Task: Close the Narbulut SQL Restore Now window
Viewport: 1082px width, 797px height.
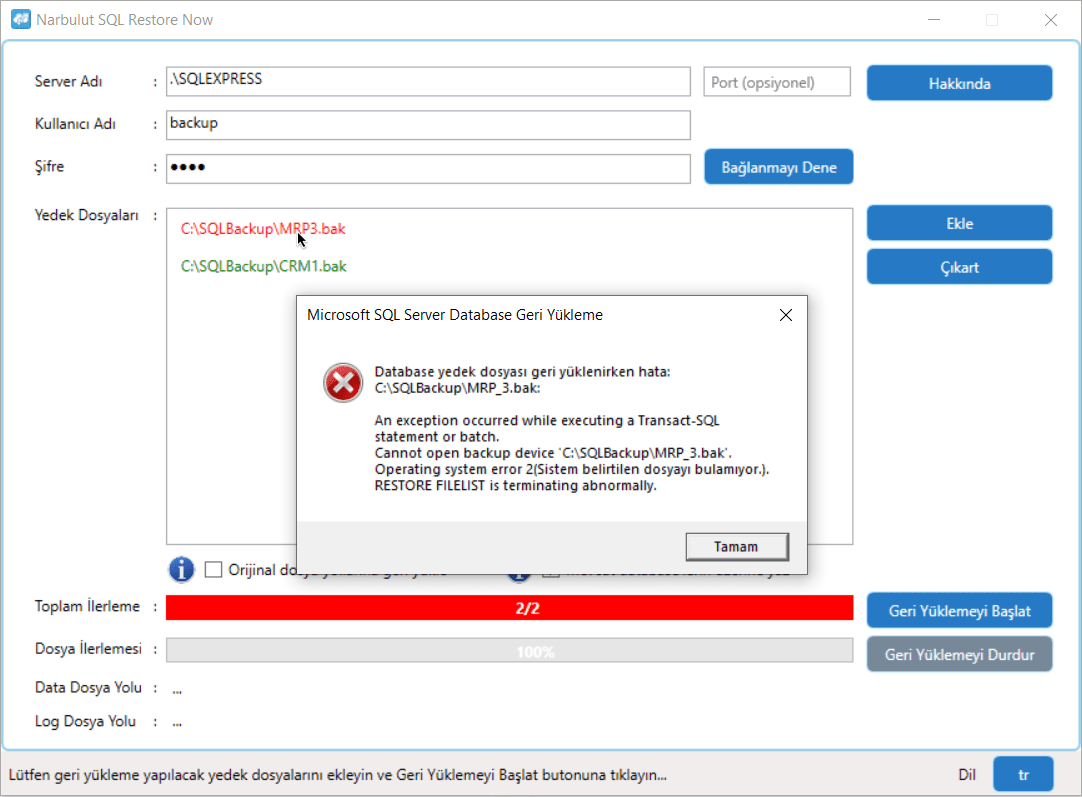Action: click(x=1050, y=20)
